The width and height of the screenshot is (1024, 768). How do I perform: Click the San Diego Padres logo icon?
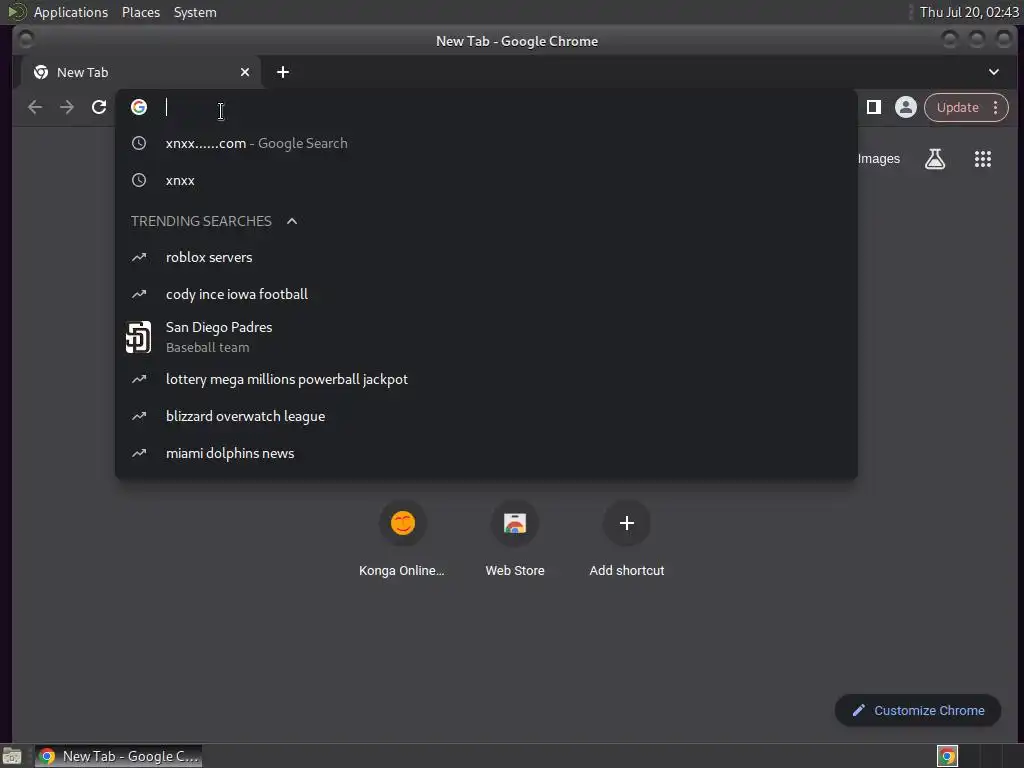pyautogui.click(x=138, y=337)
